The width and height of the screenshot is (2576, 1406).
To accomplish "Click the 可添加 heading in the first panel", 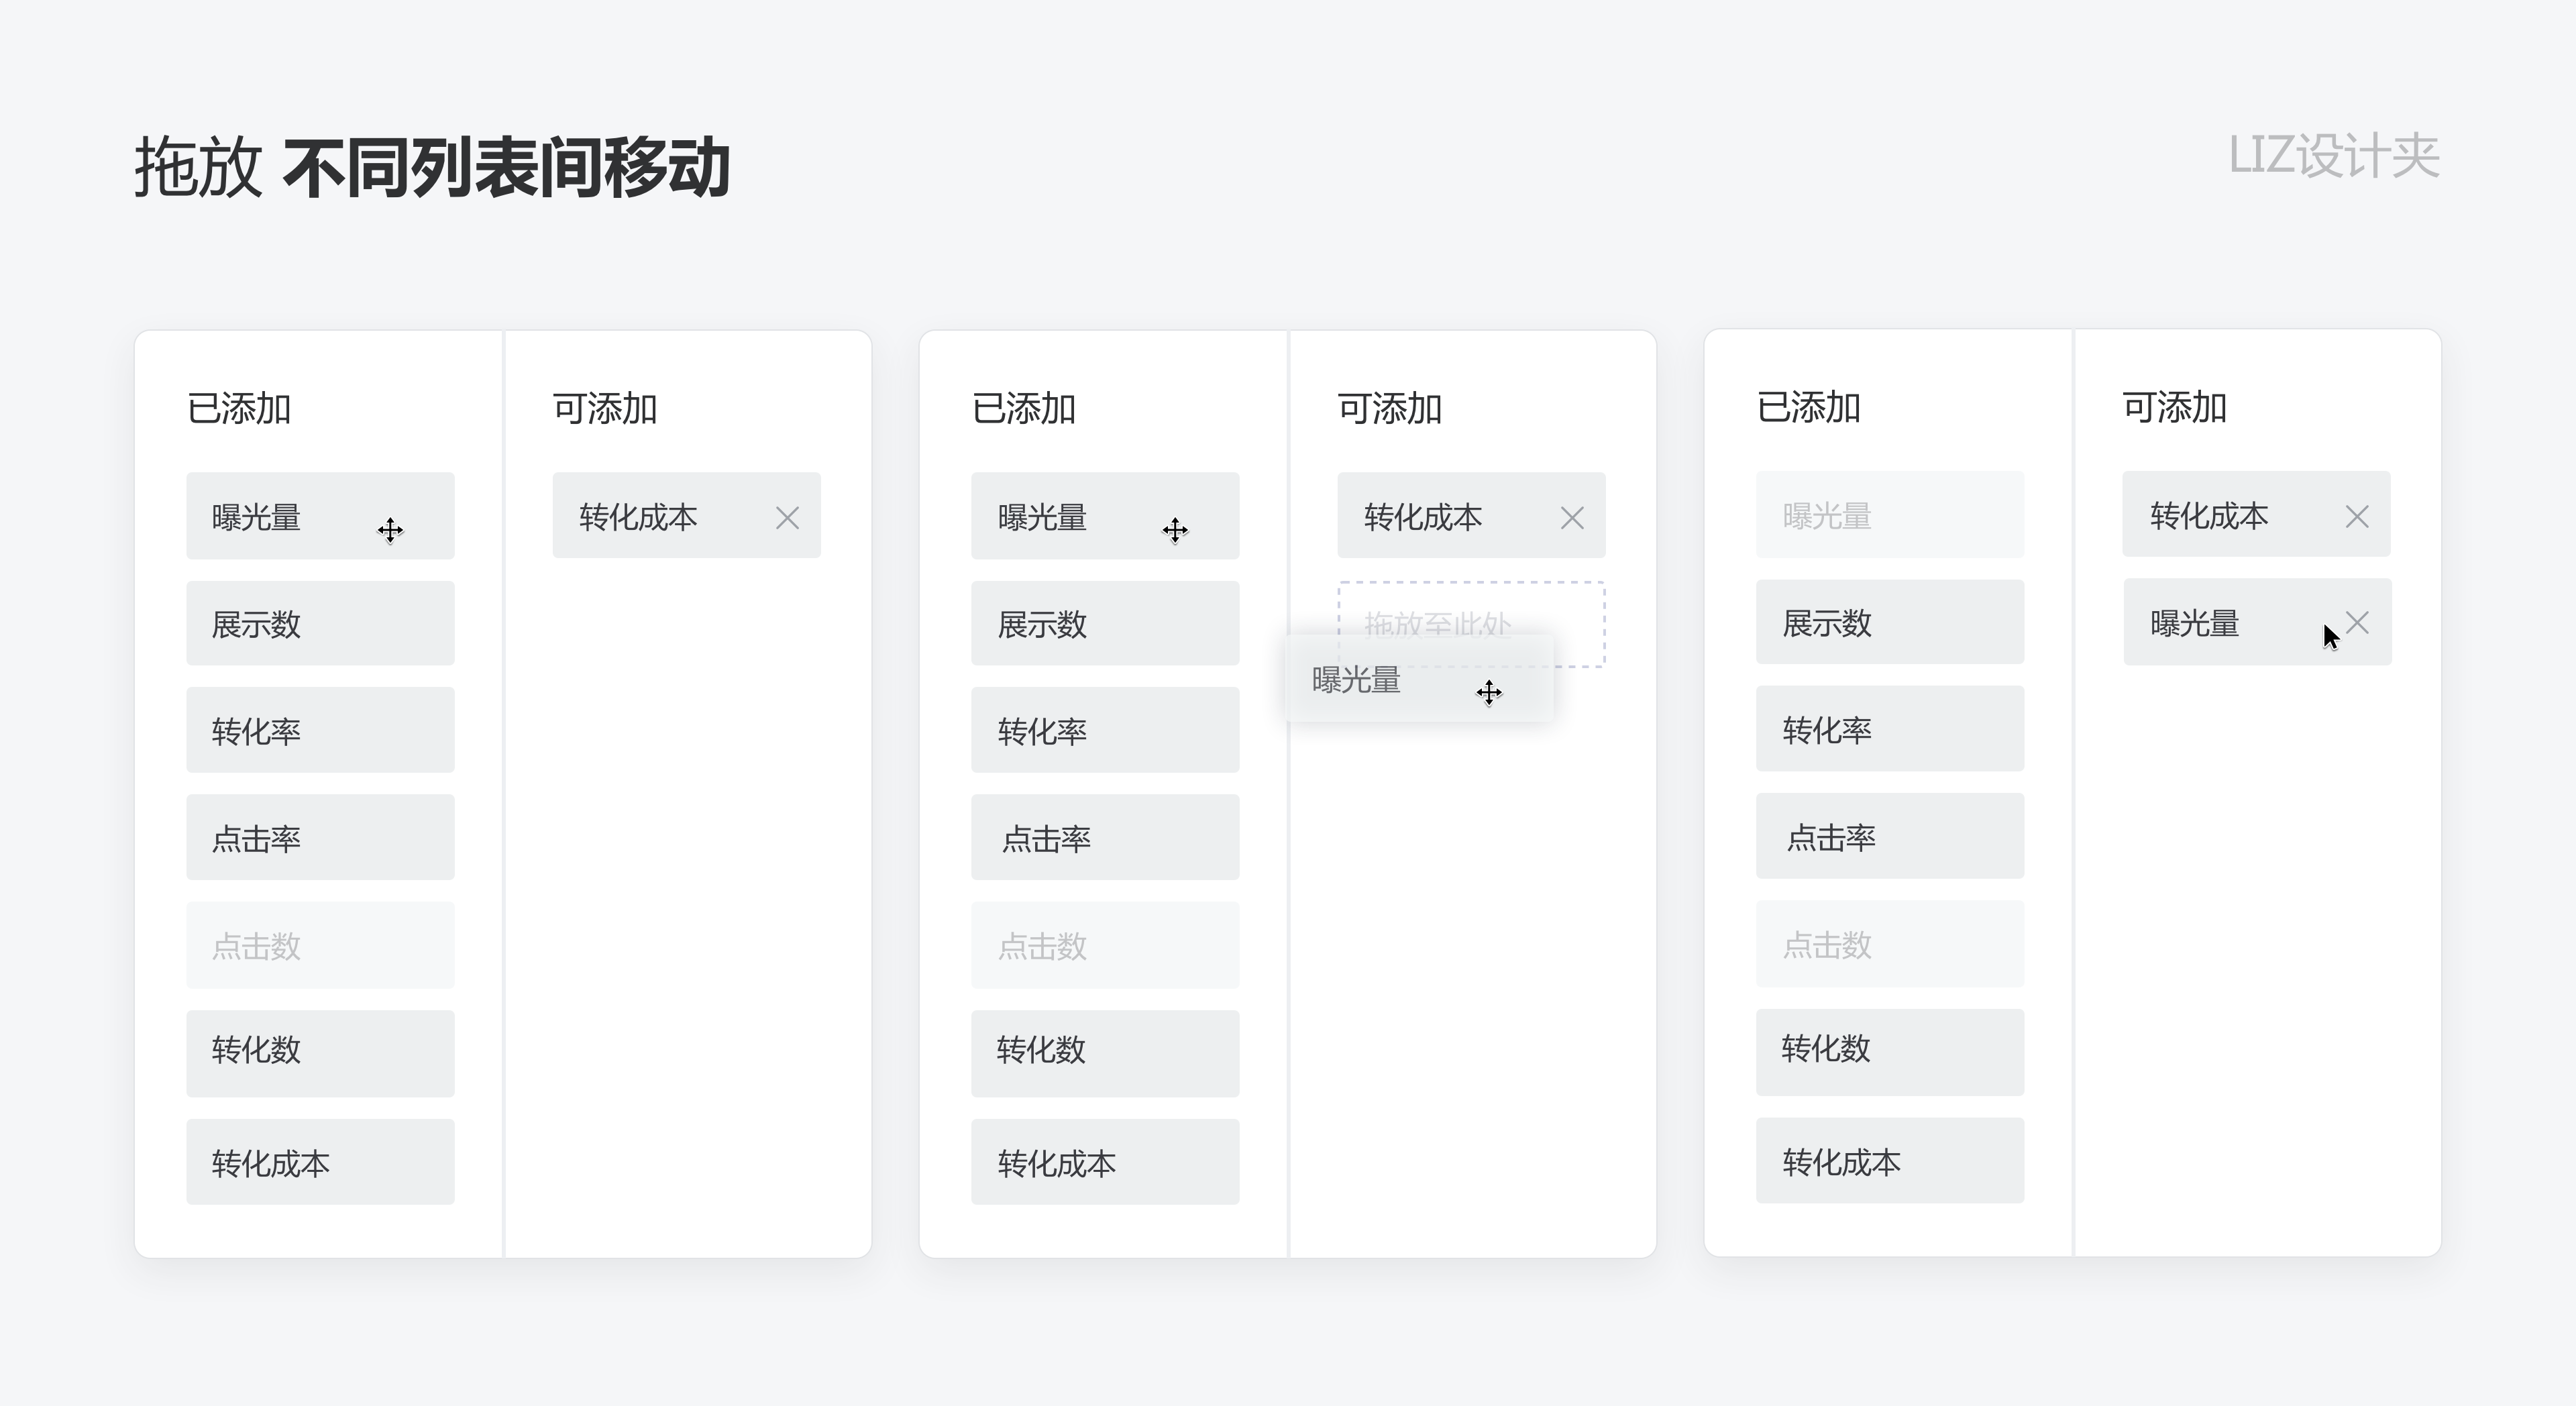I will coord(605,408).
